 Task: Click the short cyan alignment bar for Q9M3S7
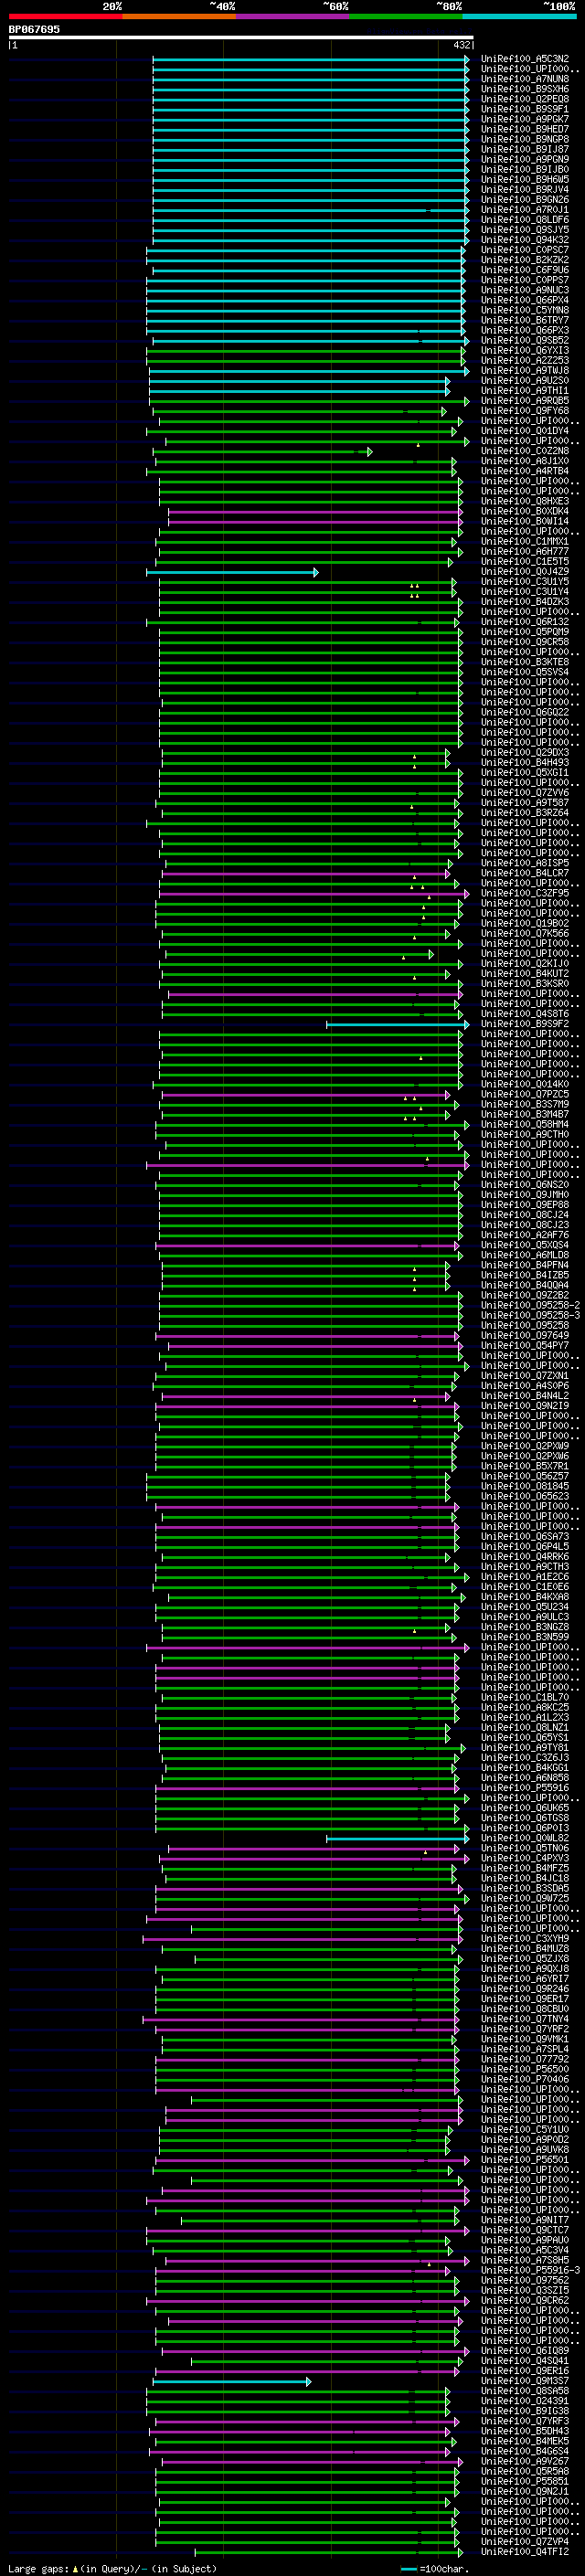coord(232,2381)
